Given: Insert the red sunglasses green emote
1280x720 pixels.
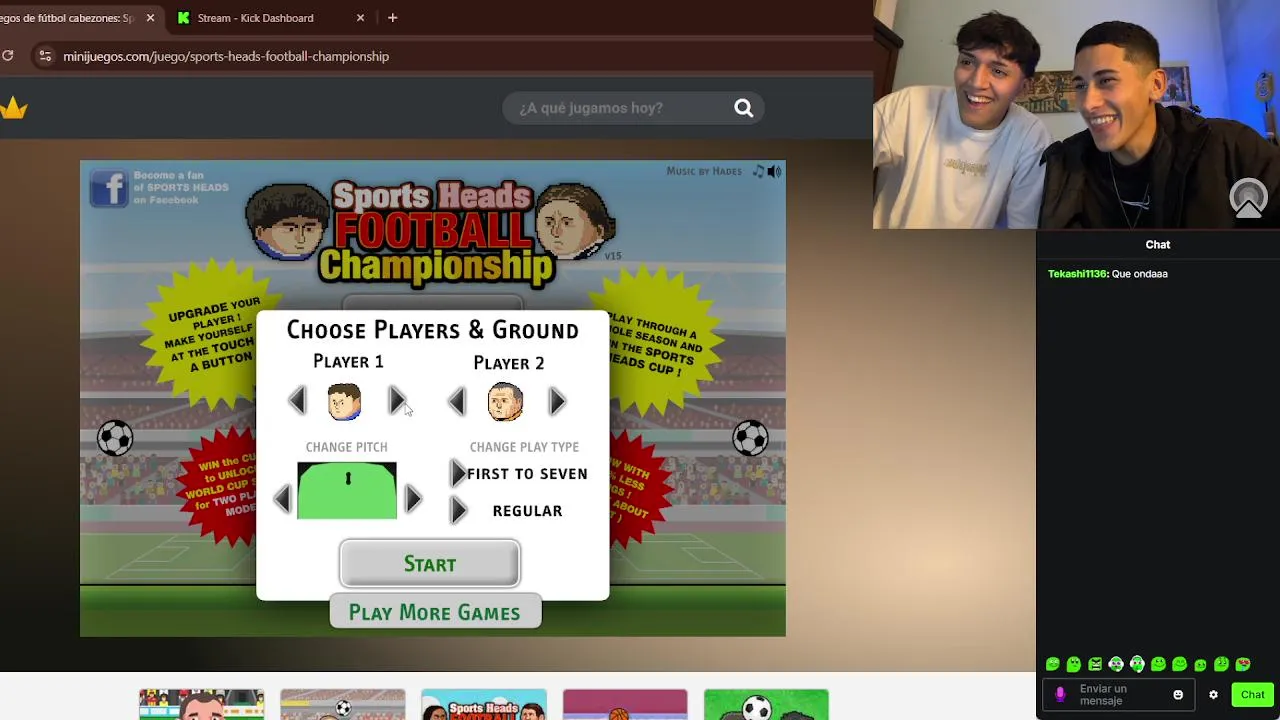Looking at the screenshot, I should click(1243, 664).
